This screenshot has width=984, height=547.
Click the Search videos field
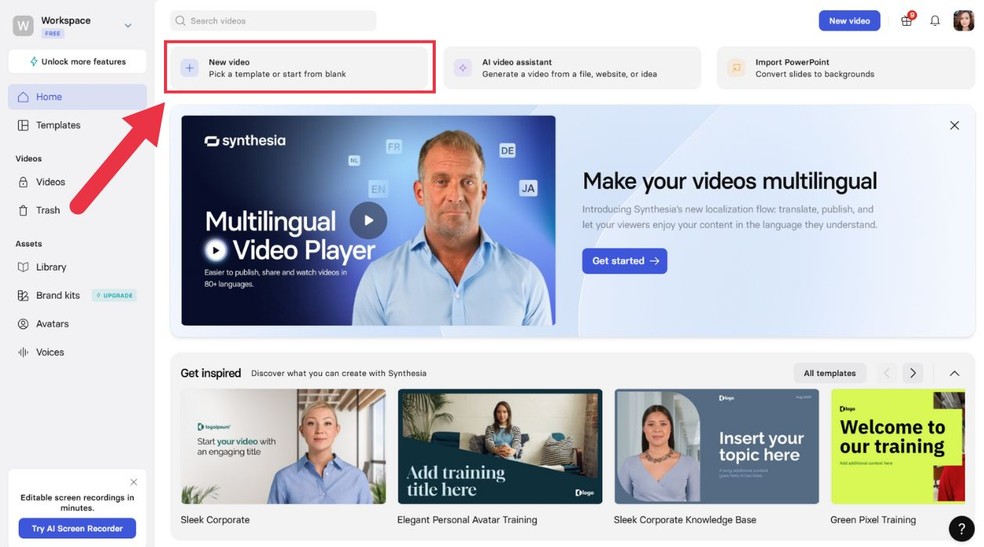(273, 21)
